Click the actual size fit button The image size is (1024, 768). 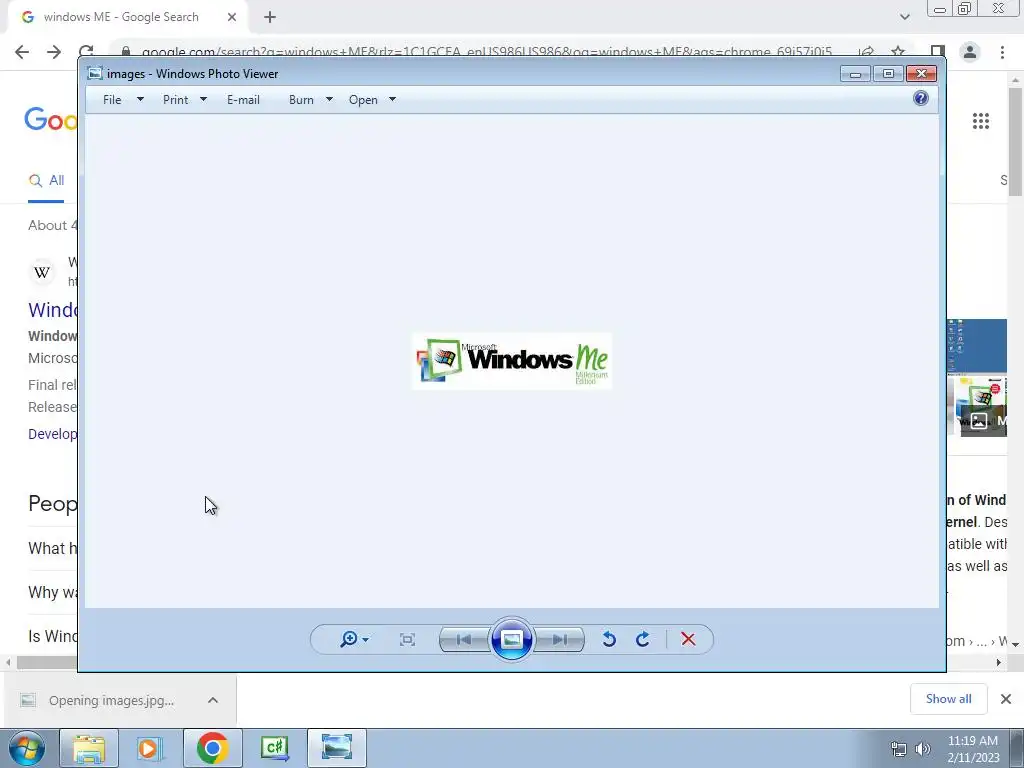point(407,639)
